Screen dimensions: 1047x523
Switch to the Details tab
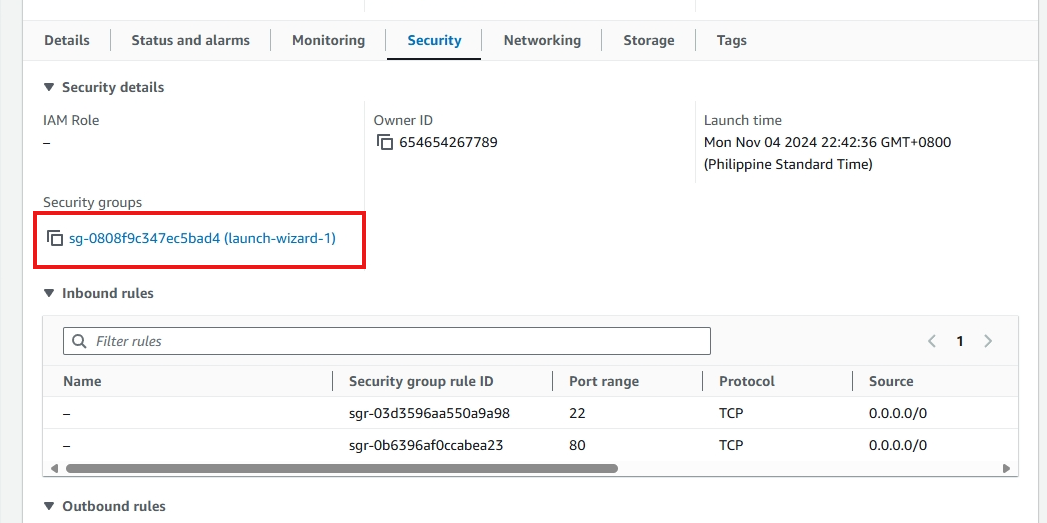pos(67,41)
